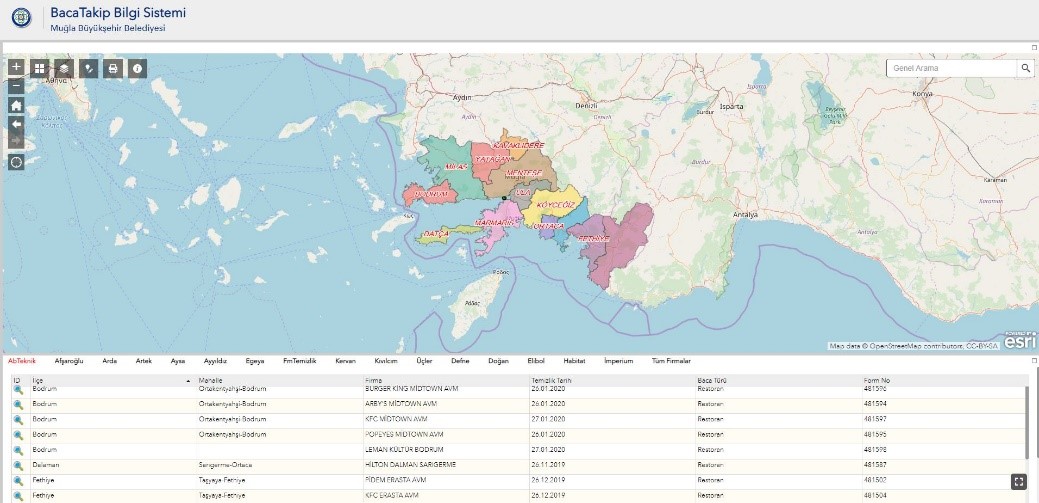Open the map layers list icon
Screen dimensions: 1039x503
tap(64, 68)
